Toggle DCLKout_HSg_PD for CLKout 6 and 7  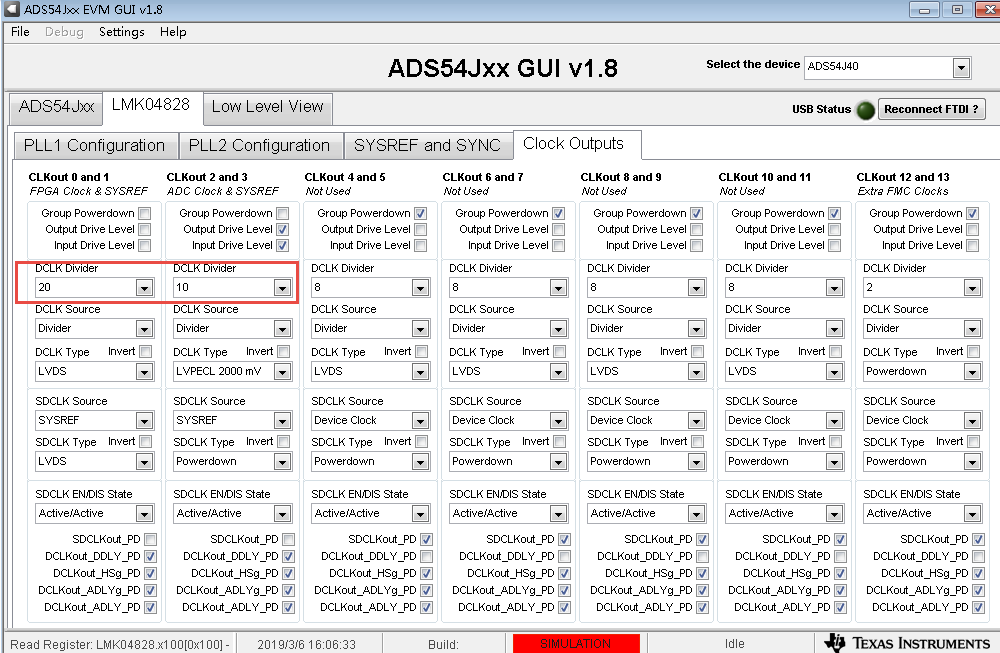[x=564, y=573]
